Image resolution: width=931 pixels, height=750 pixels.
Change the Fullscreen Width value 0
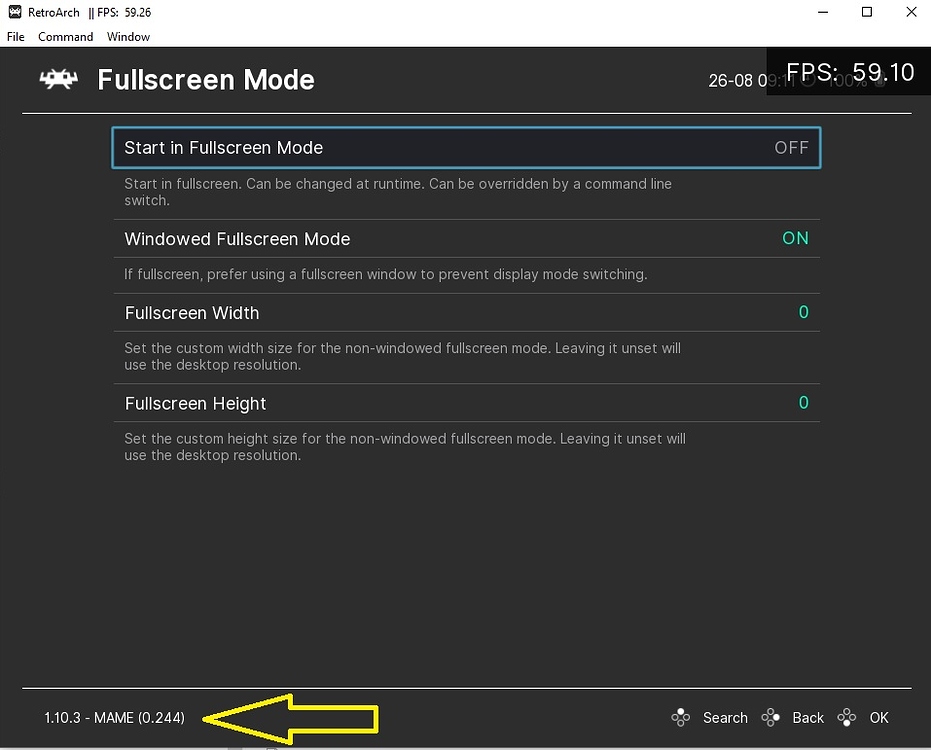(x=803, y=312)
